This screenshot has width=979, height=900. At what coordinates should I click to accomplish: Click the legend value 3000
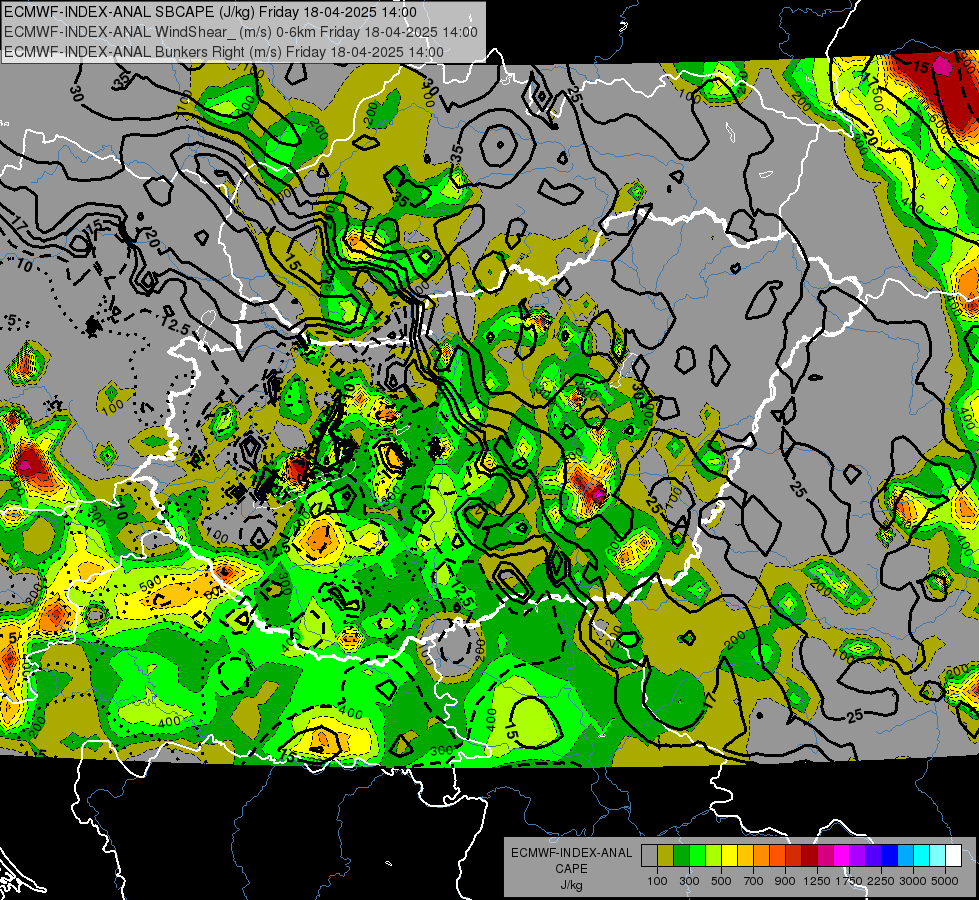913,881
